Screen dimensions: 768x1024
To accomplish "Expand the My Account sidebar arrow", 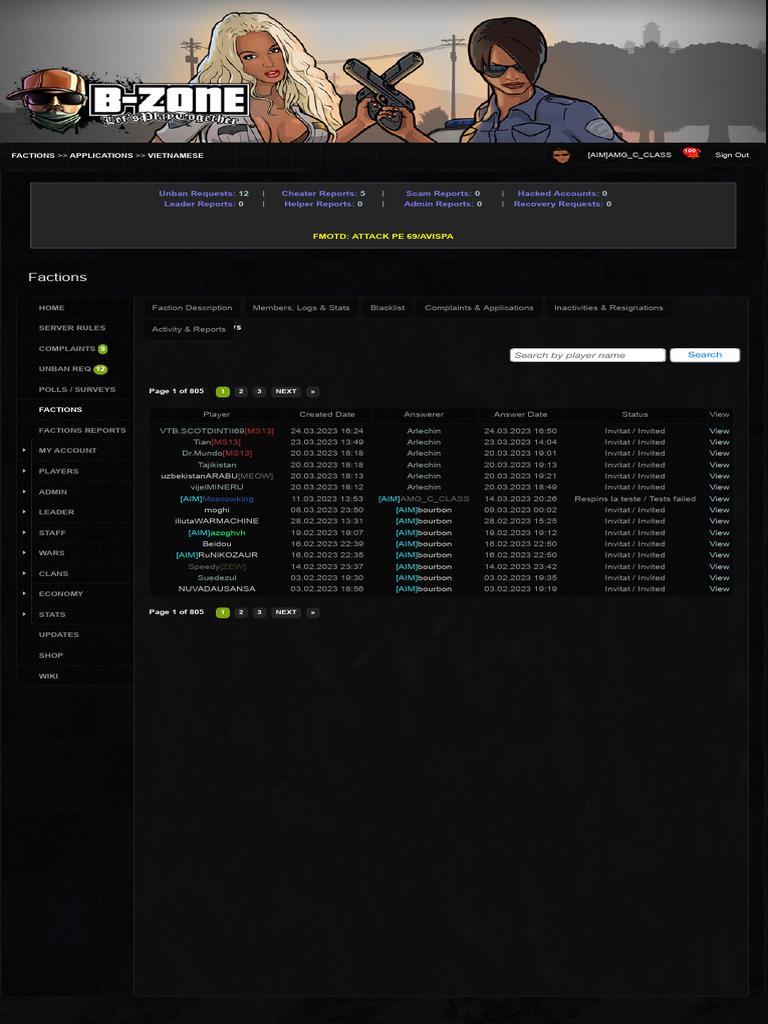I will point(25,451).
